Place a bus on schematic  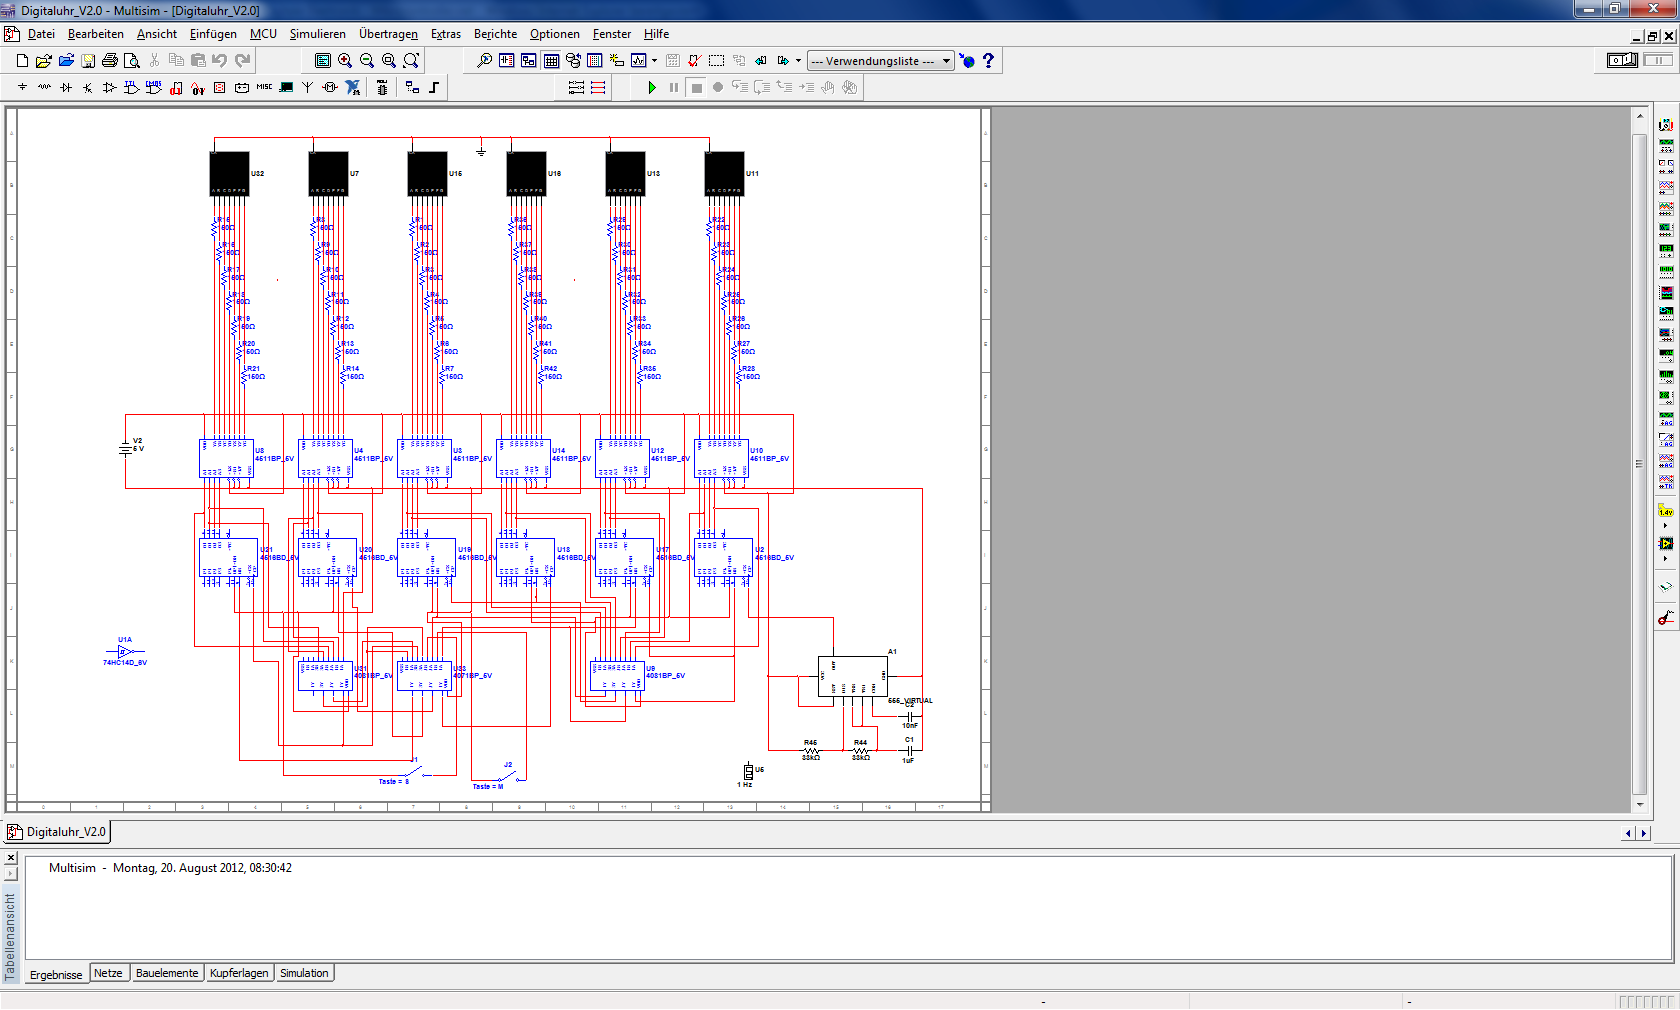coord(434,88)
